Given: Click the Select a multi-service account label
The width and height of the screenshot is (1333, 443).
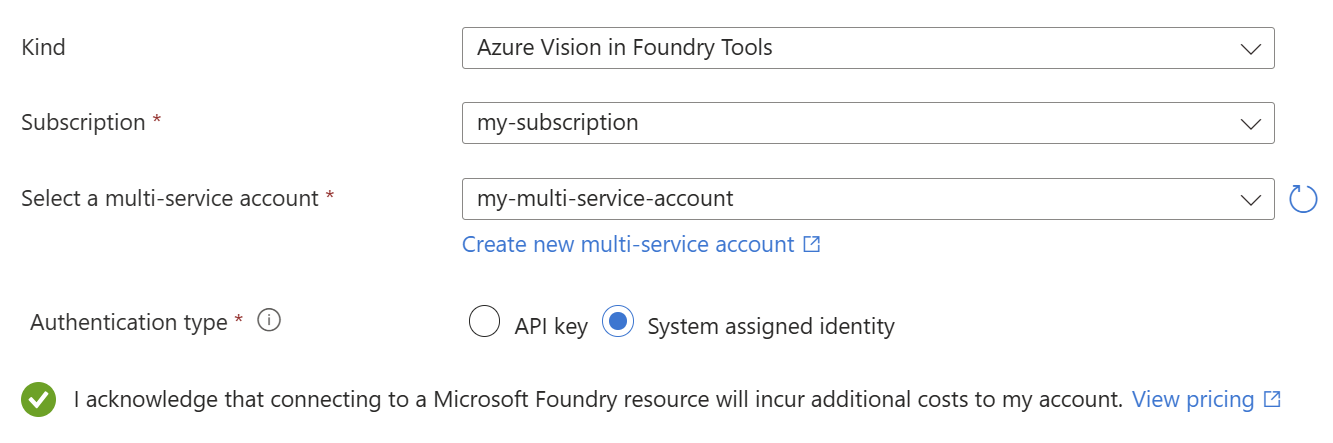Looking at the screenshot, I should pyautogui.click(x=170, y=198).
